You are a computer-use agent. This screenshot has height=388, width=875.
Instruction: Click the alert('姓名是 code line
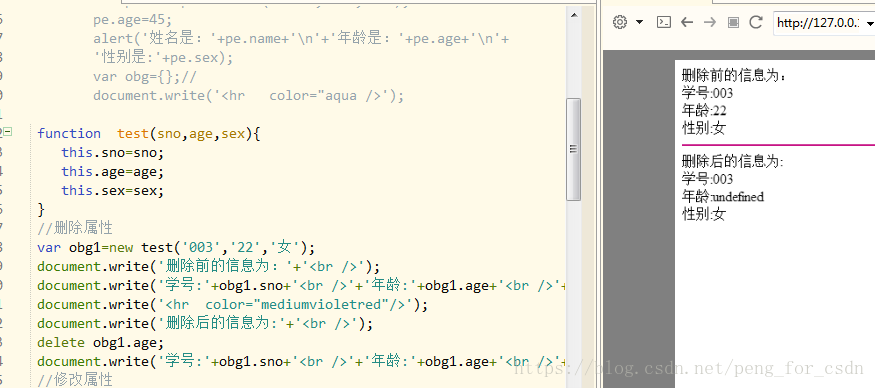[301, 40]
